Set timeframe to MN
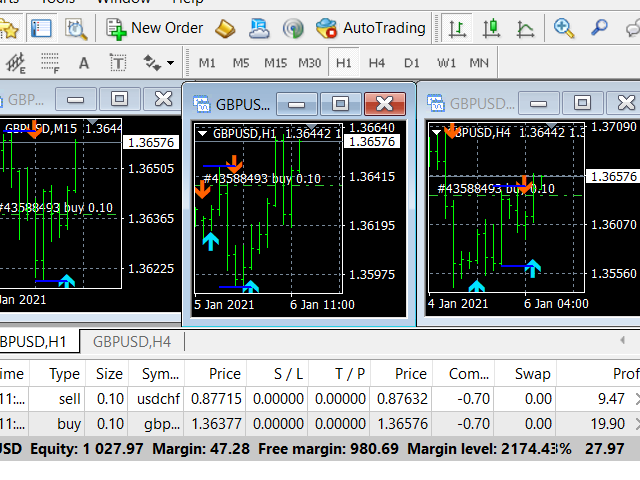The height and width of the screenshot is (480, 640). coord(479,63)
